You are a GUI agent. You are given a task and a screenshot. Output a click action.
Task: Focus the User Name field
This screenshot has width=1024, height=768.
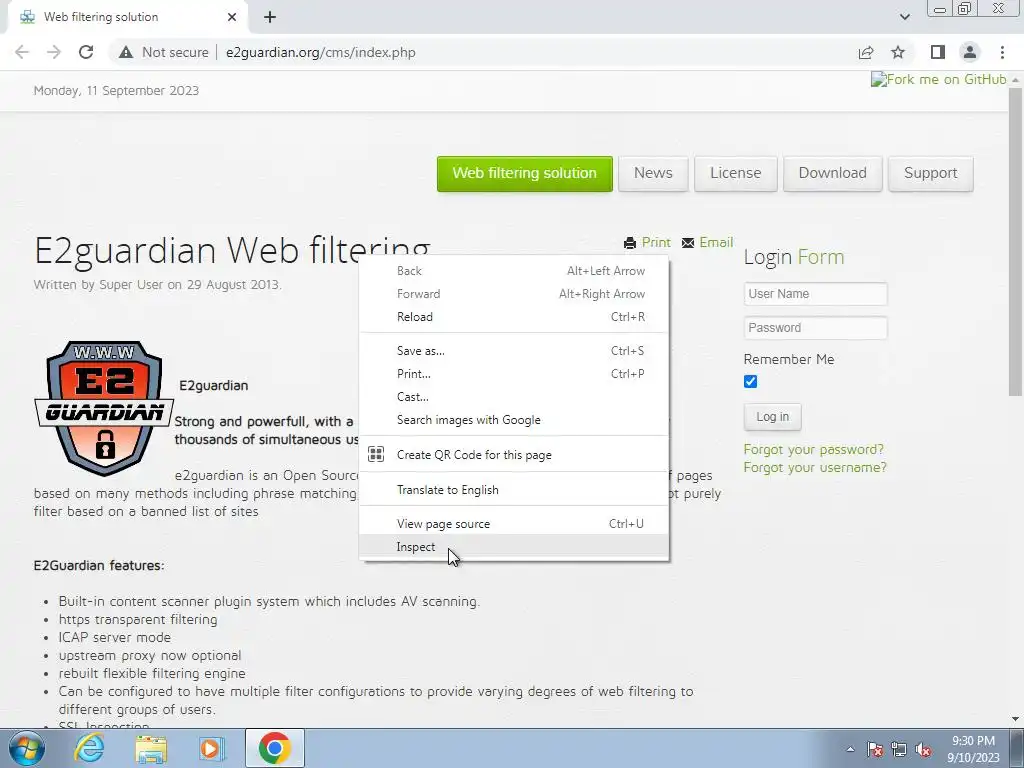(816, 294)
